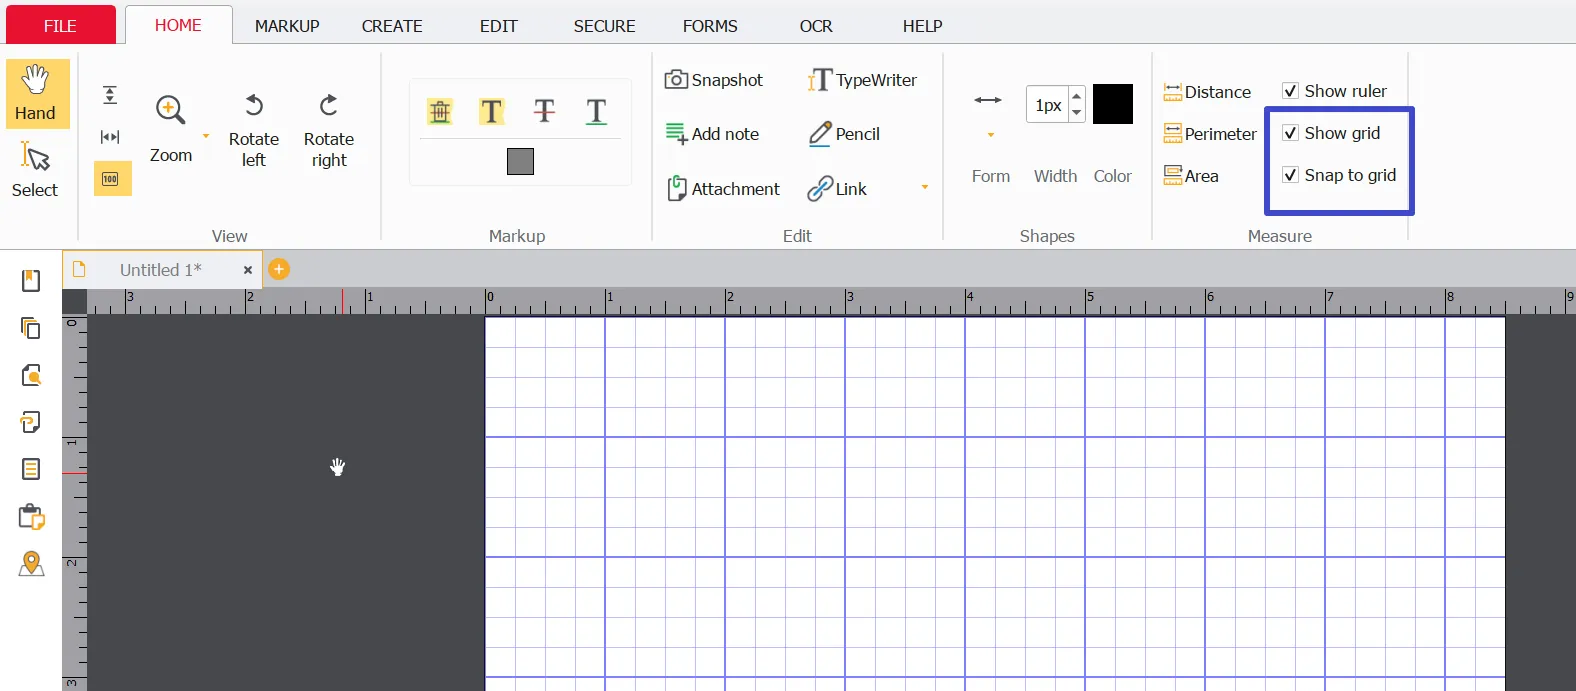Viewport: 1576px width, 691px height.
Task: Pick the Area measure tool
Action: pyautogui.click(x=1191, y=176)
